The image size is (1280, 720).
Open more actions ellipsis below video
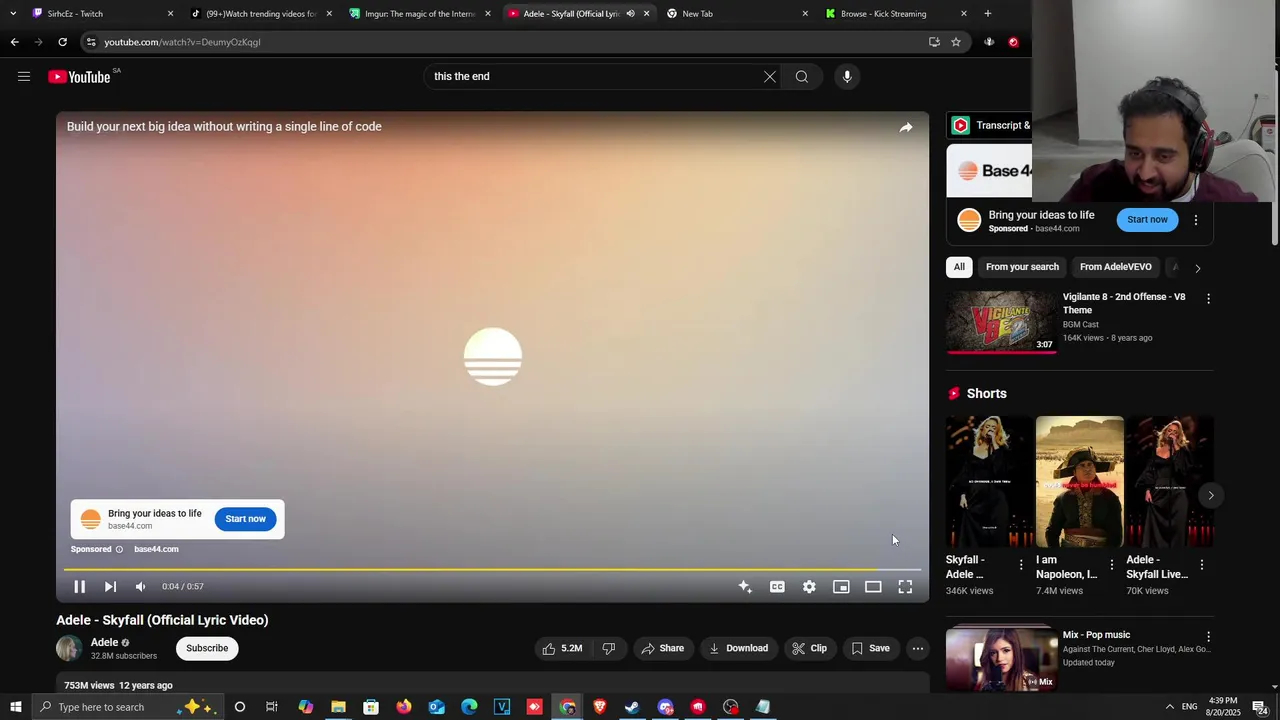click(918, 648)
